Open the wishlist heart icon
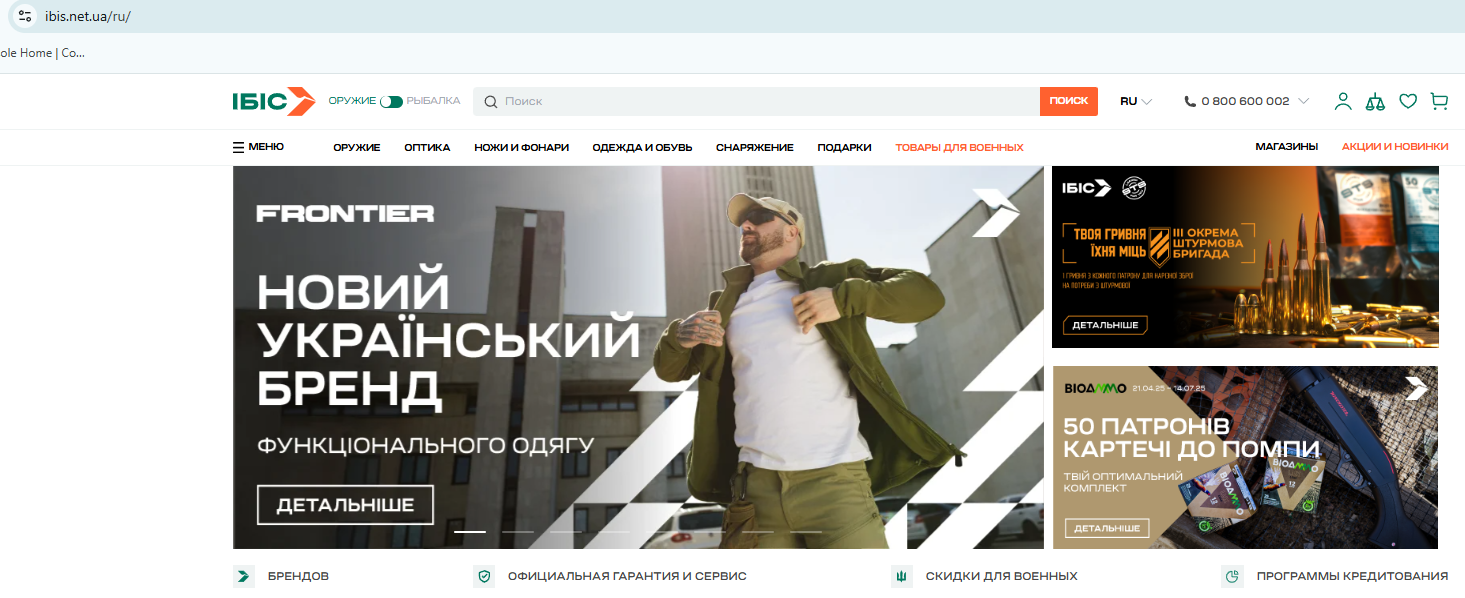 point(1408,101)
